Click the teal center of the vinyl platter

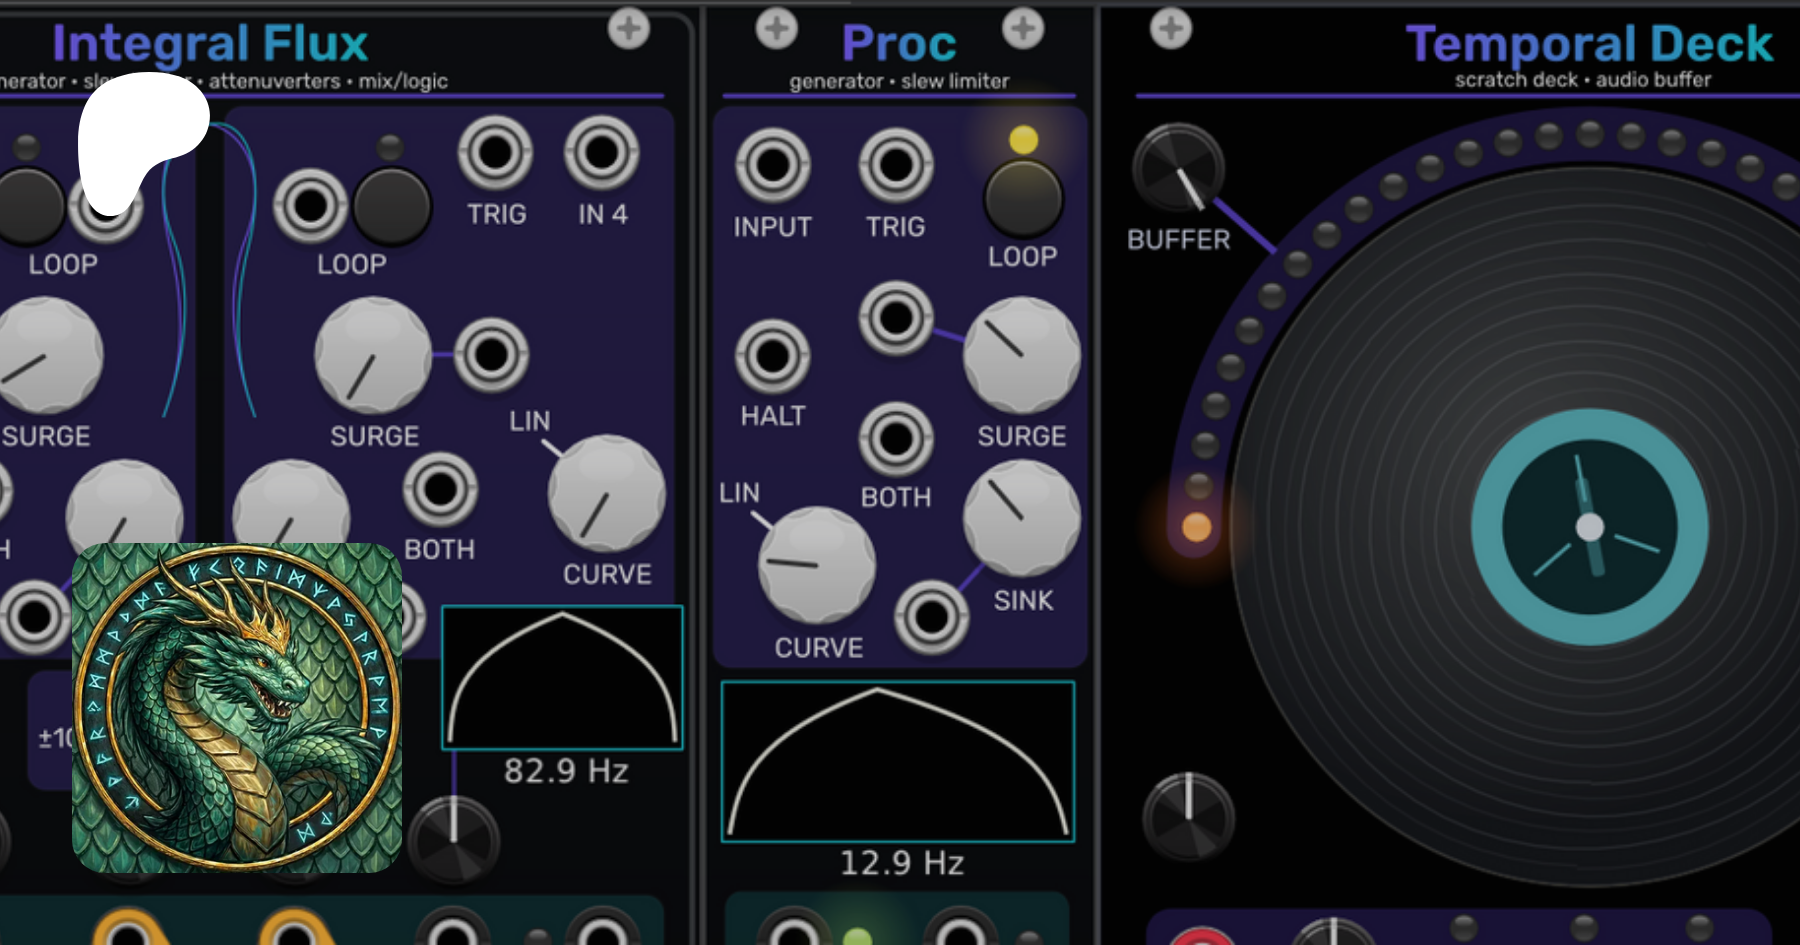1589,527
